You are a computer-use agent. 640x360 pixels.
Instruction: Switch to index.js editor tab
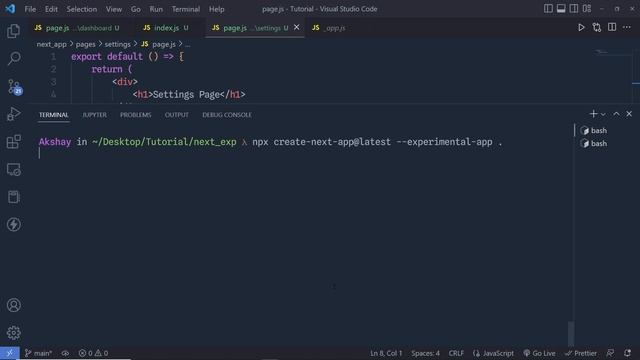(166, 28)
